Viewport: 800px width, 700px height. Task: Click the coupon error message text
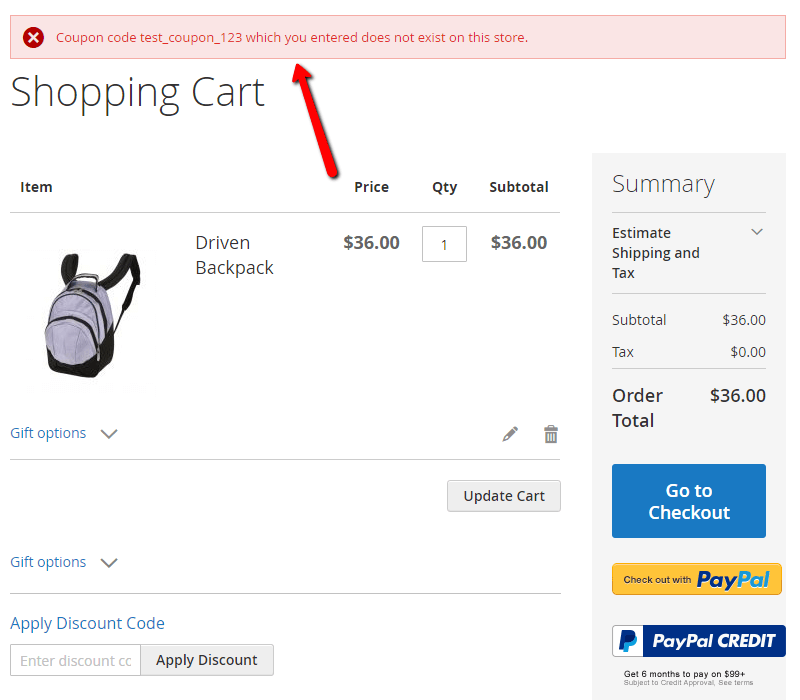coord(291,38)
